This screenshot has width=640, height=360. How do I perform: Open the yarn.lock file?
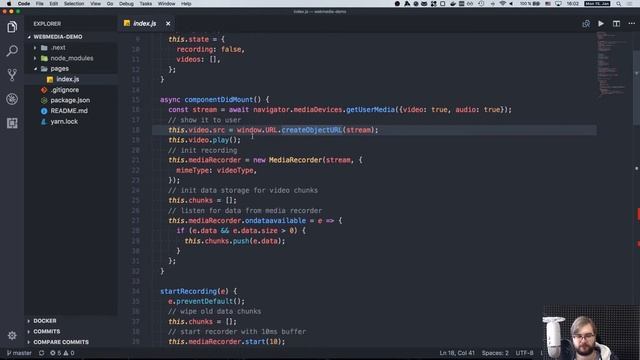pos(71,122)
